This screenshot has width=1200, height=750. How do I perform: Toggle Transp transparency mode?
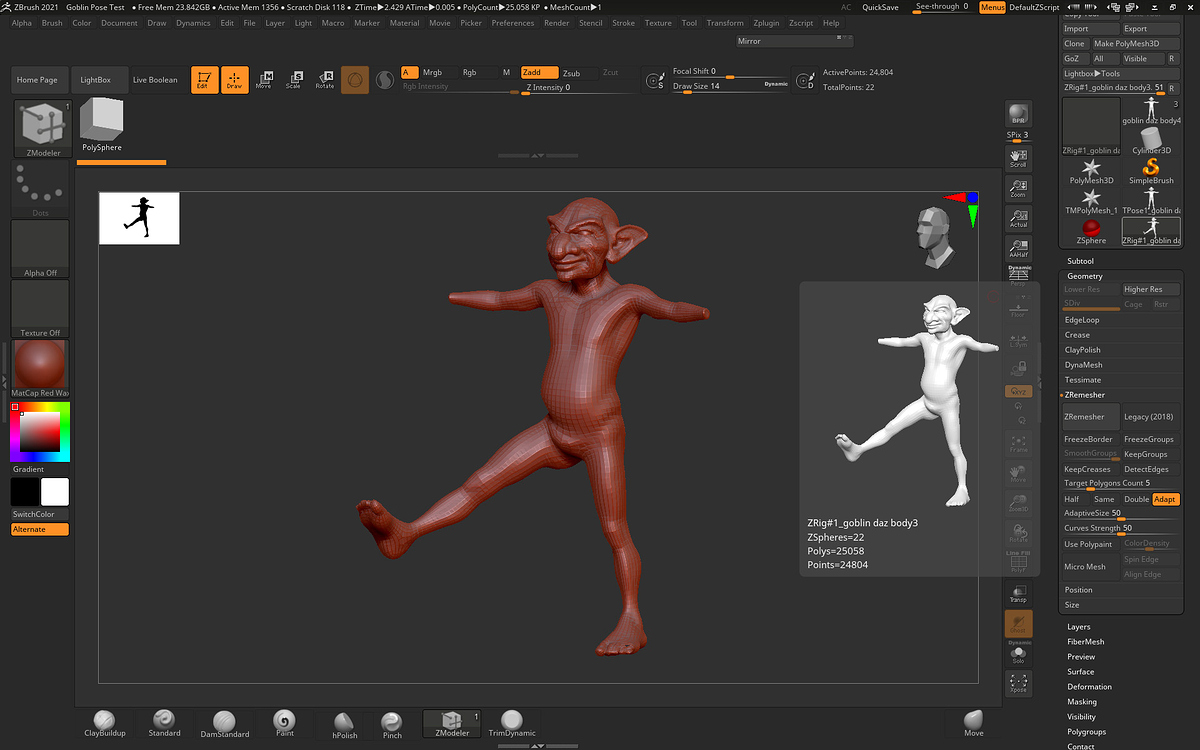pos(1018,594)
